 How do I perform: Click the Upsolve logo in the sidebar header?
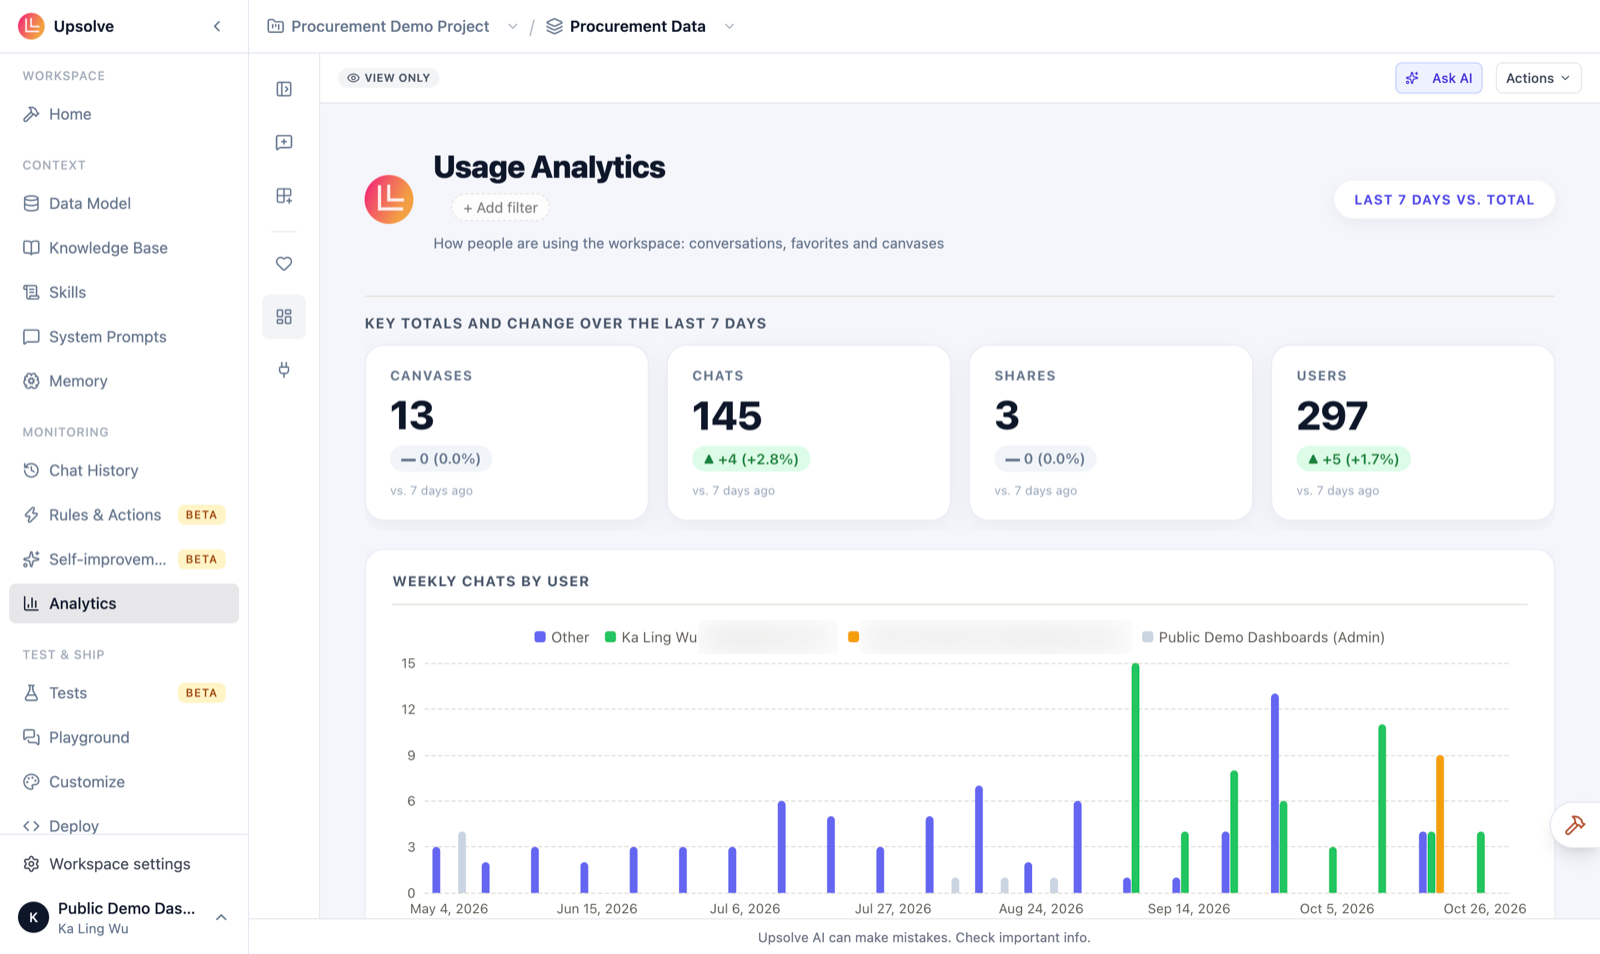click(31, 26)
